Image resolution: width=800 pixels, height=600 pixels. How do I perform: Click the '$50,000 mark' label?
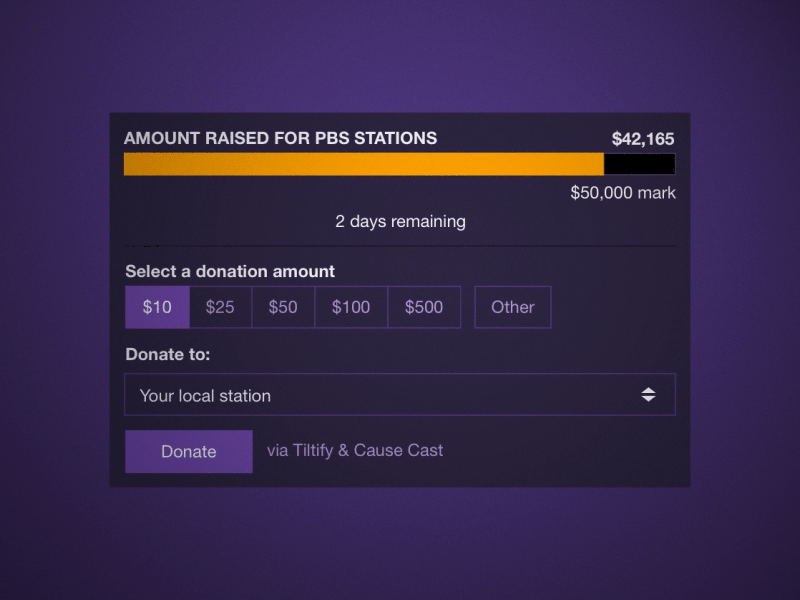pos(622,193)
